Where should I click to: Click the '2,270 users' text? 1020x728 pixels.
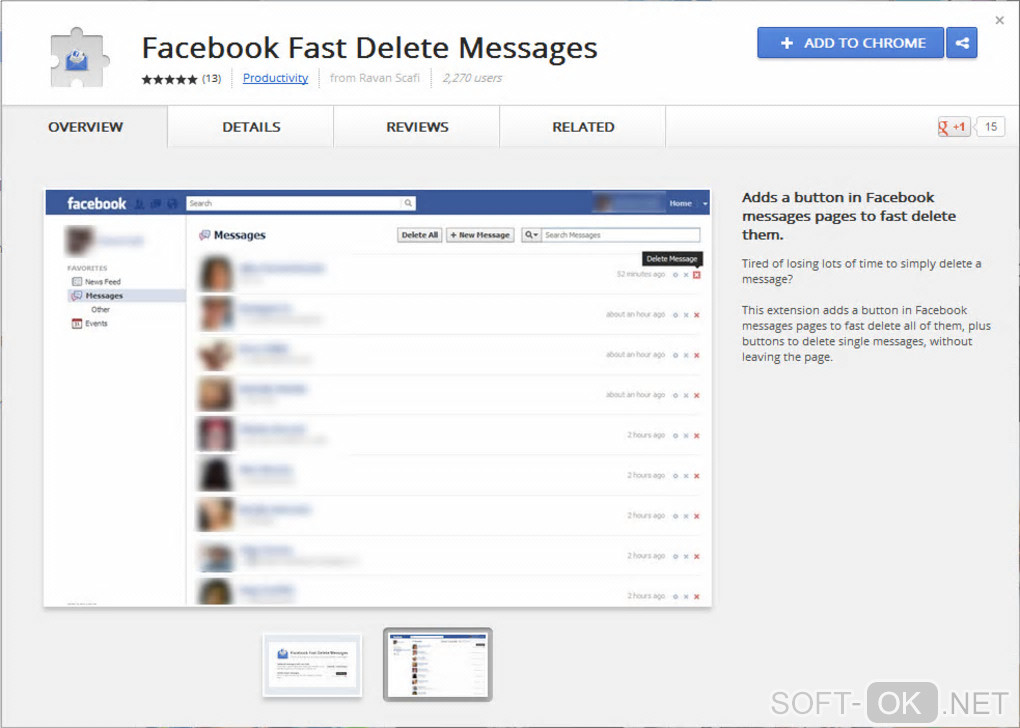[x=472, y=77]
